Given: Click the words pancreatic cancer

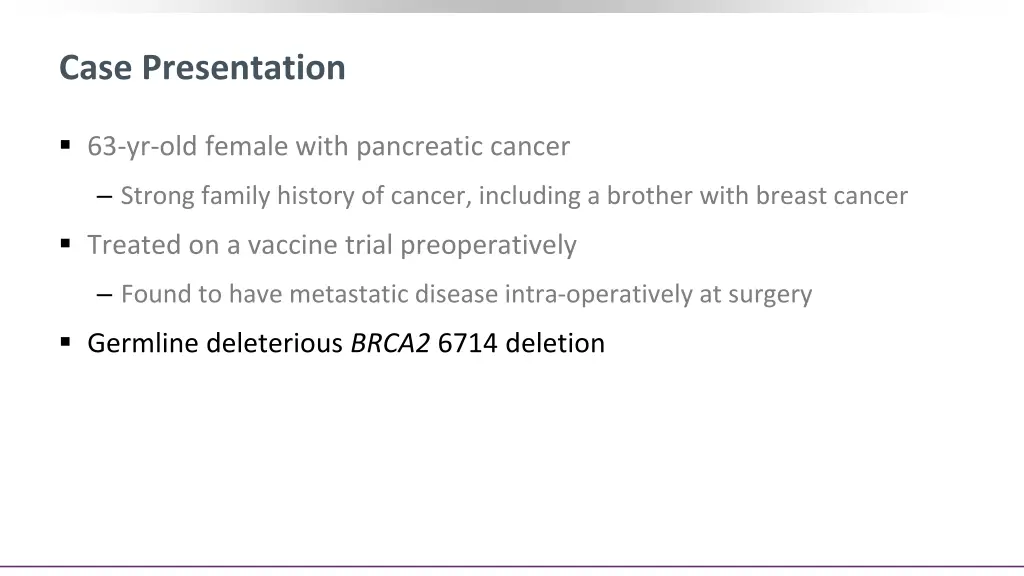Looking at the screenshot, I should tap(463, 147).
